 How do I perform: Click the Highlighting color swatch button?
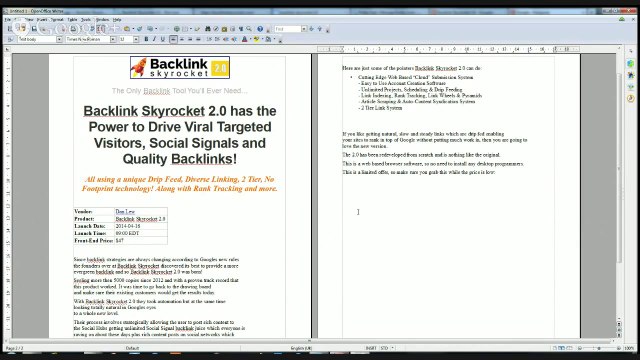point(256,39)
